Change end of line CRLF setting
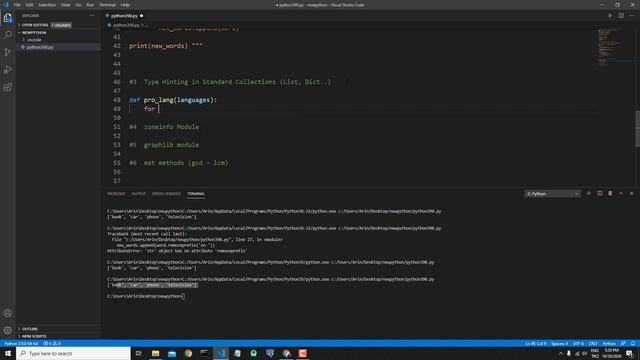This screenshot has width=640, height=360. pos(593,344)
